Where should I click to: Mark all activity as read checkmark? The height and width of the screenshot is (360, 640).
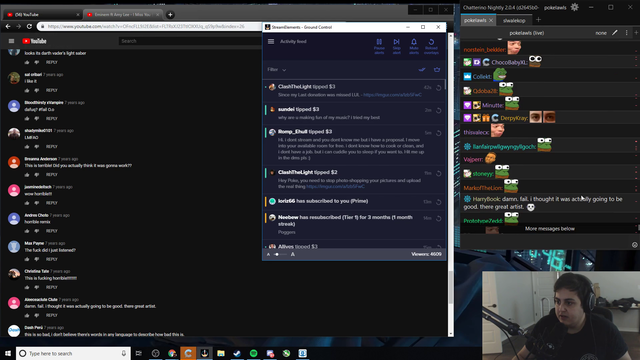coord(422,70)
